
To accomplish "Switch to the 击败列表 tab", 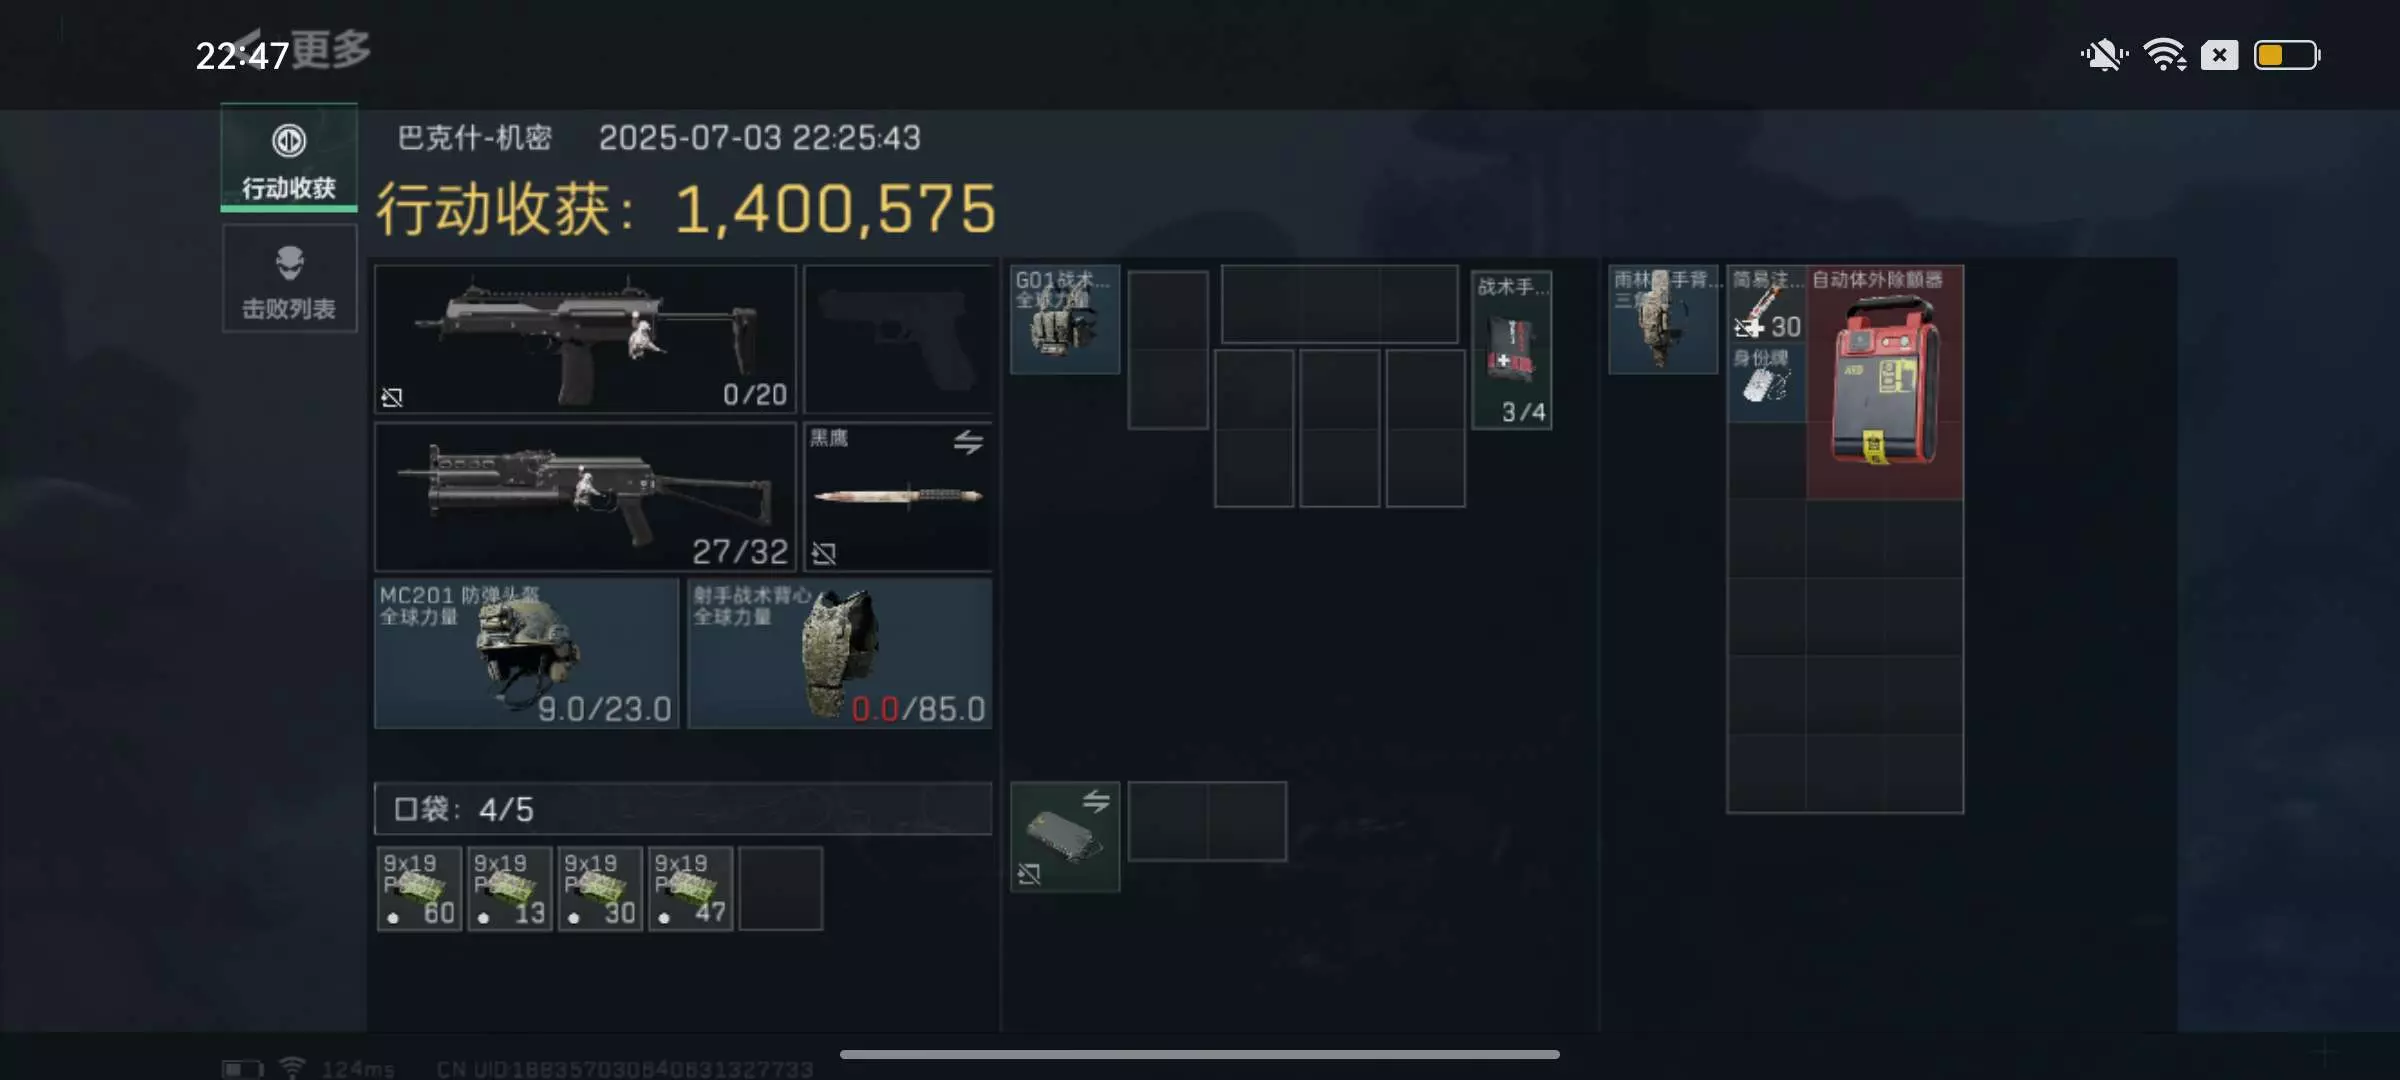I will coord(289,278).
